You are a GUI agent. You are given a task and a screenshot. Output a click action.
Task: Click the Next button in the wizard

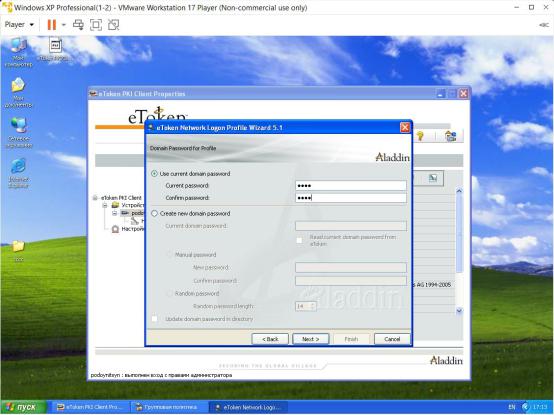tap(311, 339)
